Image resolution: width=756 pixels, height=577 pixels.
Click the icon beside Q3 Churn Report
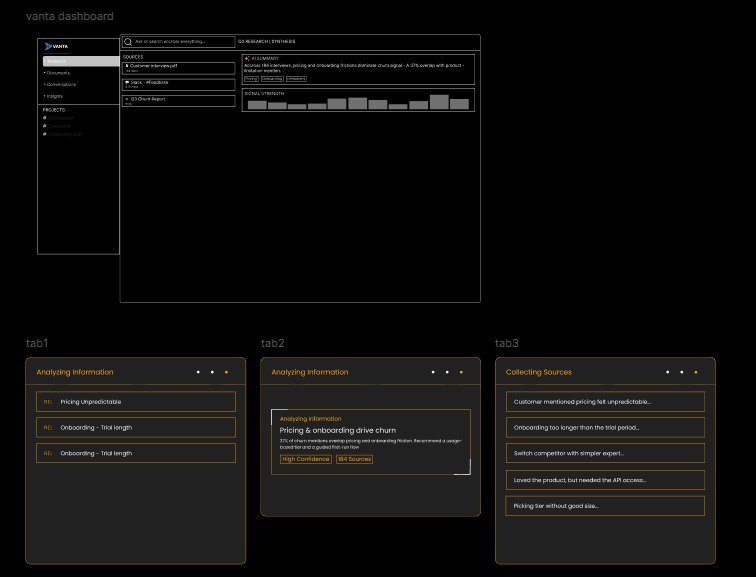pyautogui.click(x=127, y=99)
